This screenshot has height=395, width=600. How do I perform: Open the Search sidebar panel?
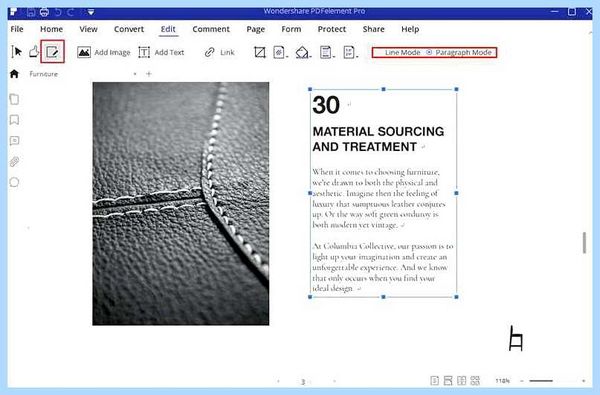click(14, 182)
